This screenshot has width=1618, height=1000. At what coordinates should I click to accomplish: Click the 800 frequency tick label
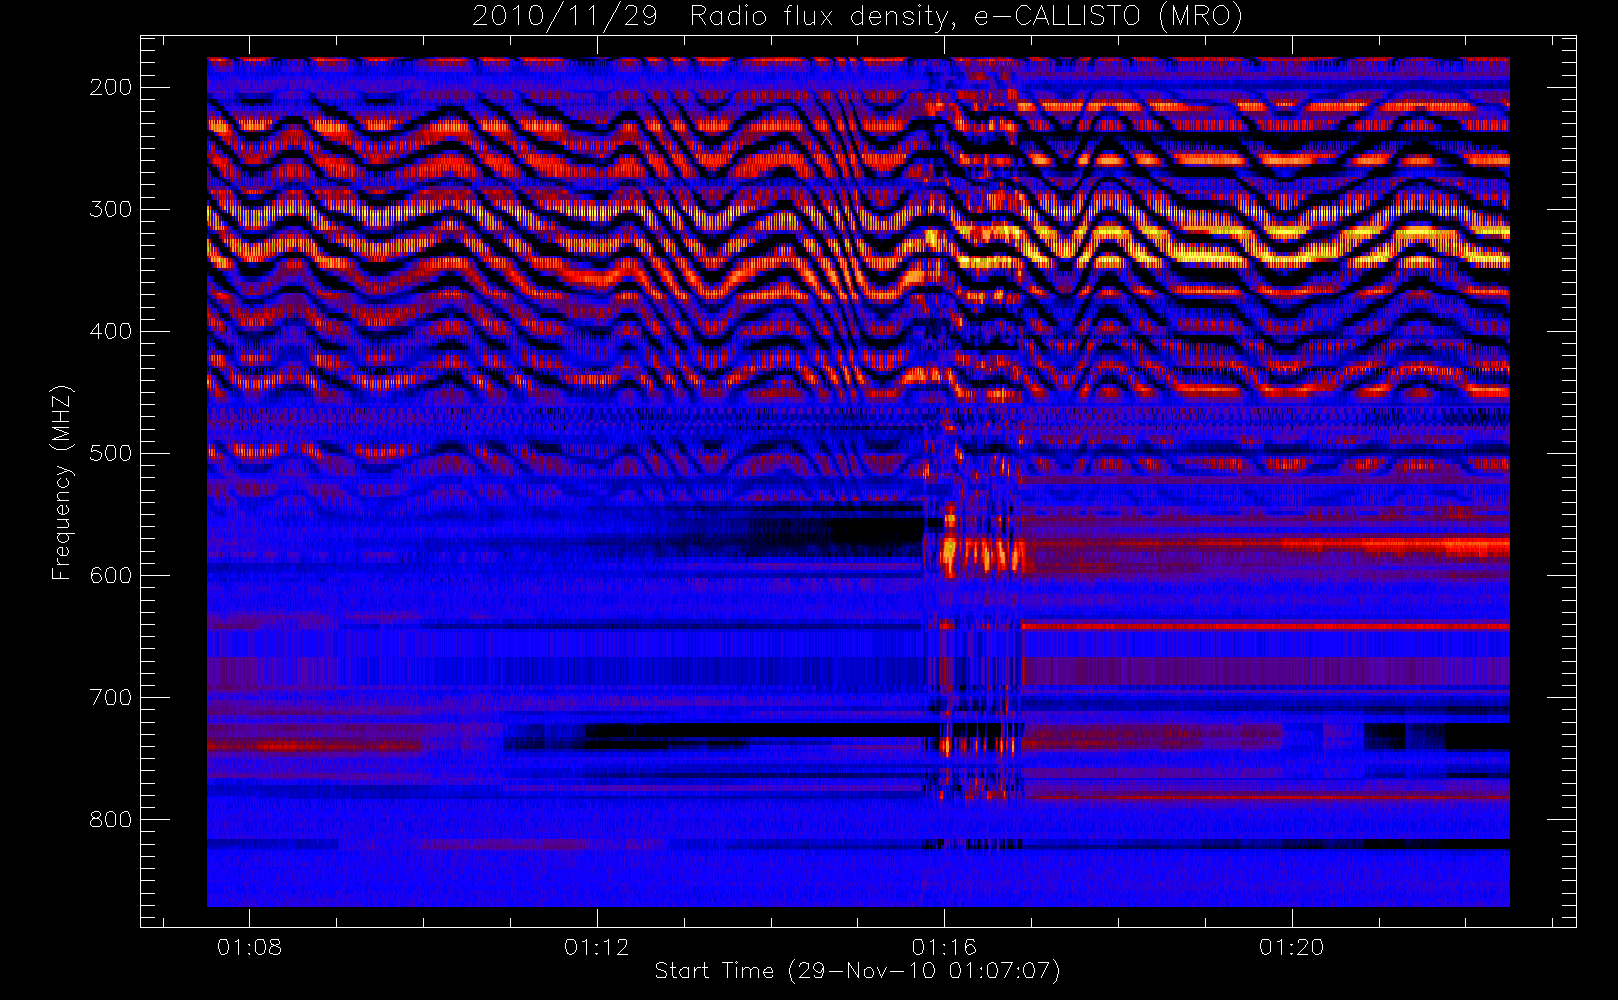111,819
